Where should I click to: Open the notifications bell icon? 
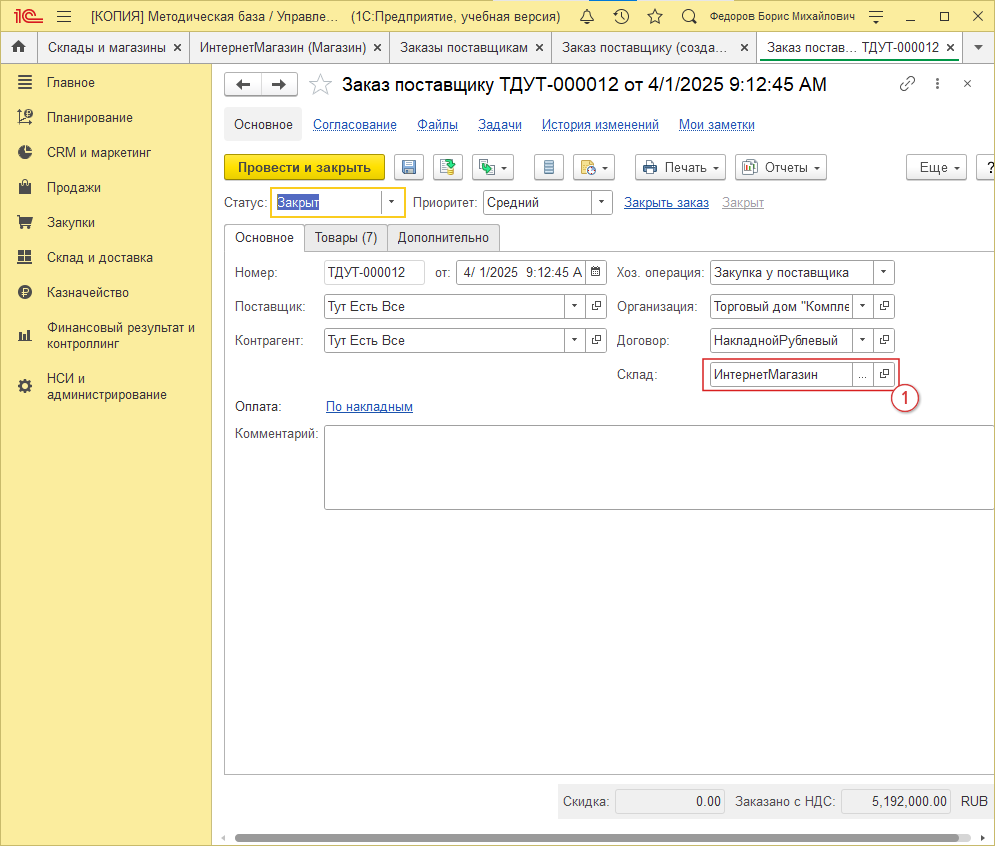coord(588,16)
